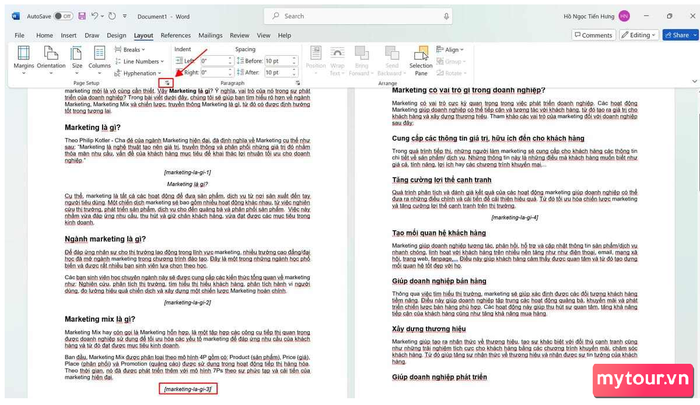Collapse the ribbon with the chevron

pyautogui.click(x=694, y=81)
